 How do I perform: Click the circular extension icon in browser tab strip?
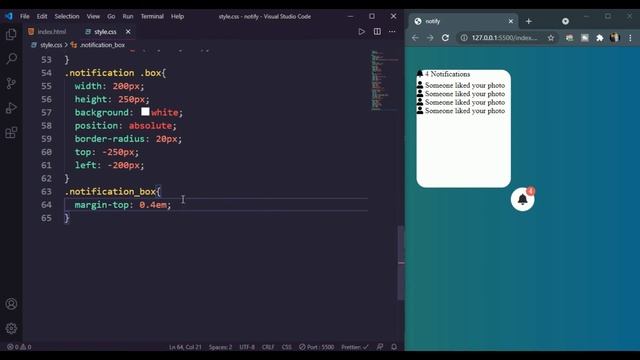coord(565,21)
